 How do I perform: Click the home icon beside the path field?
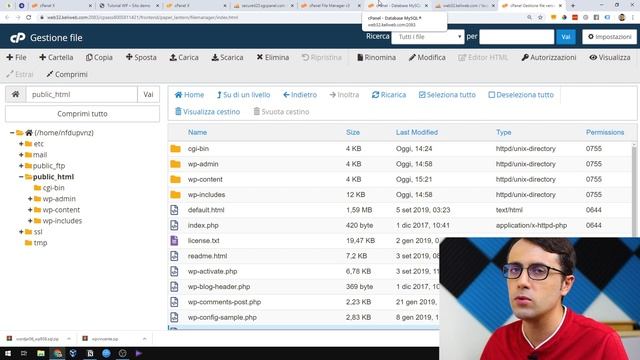coord(16,94)
